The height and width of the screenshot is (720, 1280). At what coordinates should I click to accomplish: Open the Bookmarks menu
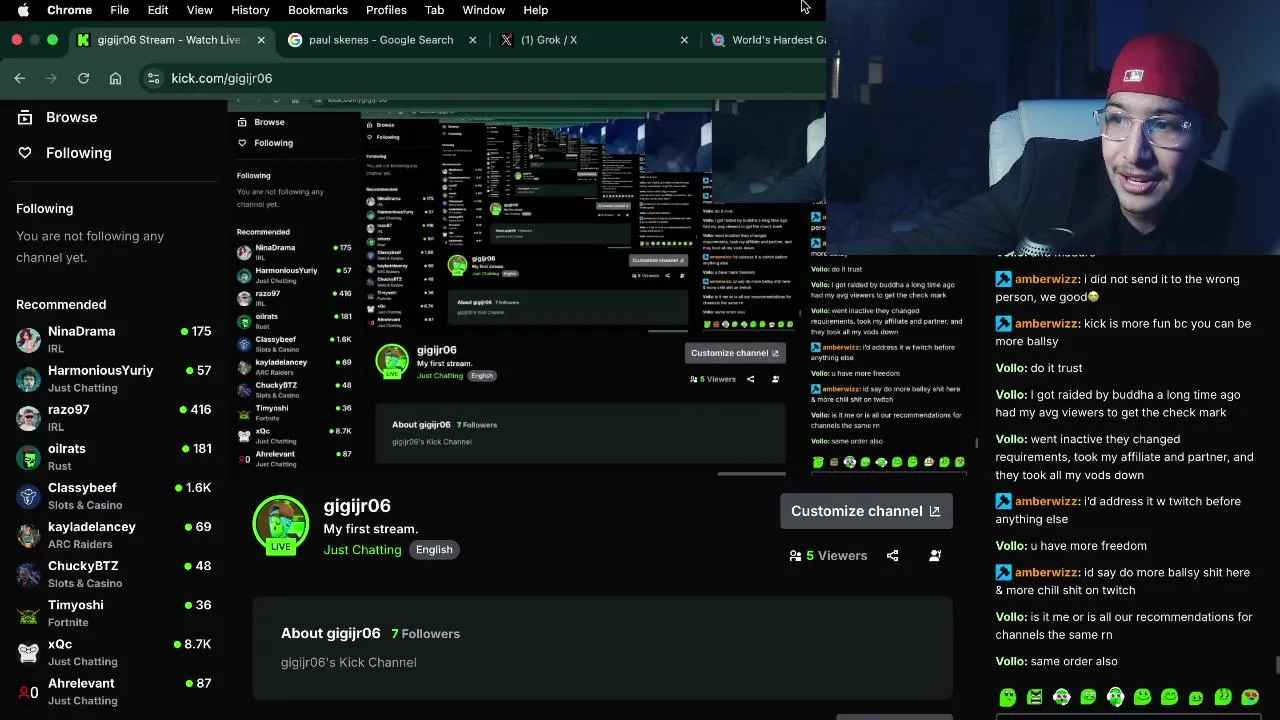pyautogui.click(x=318, y=10)
